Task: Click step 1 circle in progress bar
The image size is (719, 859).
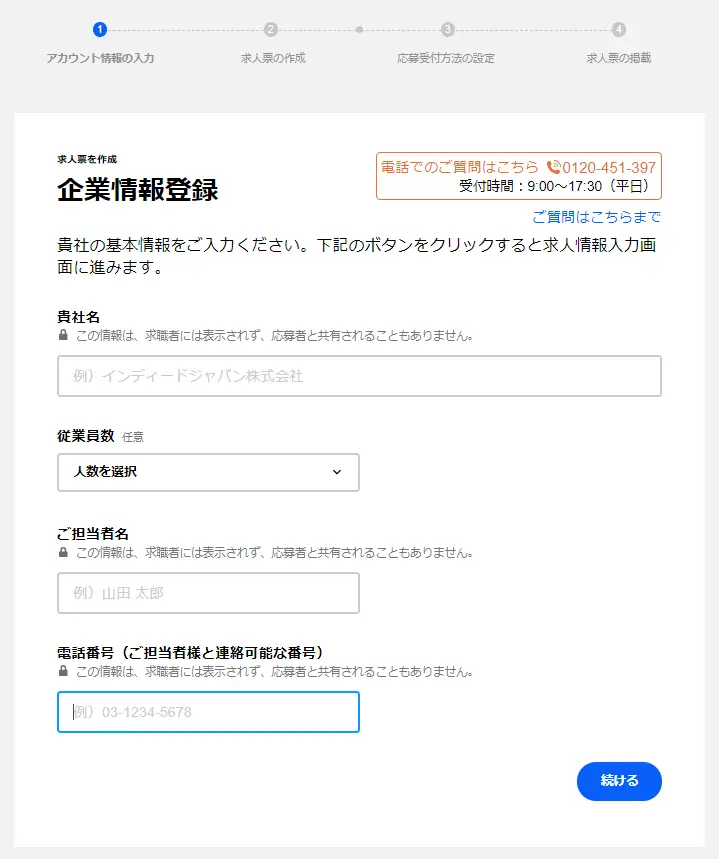Action: (100, 30)
